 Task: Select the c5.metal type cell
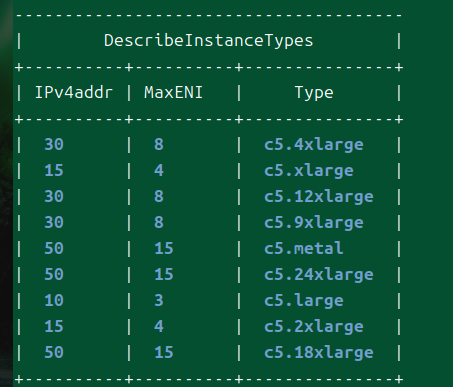(x=304, y=248)
